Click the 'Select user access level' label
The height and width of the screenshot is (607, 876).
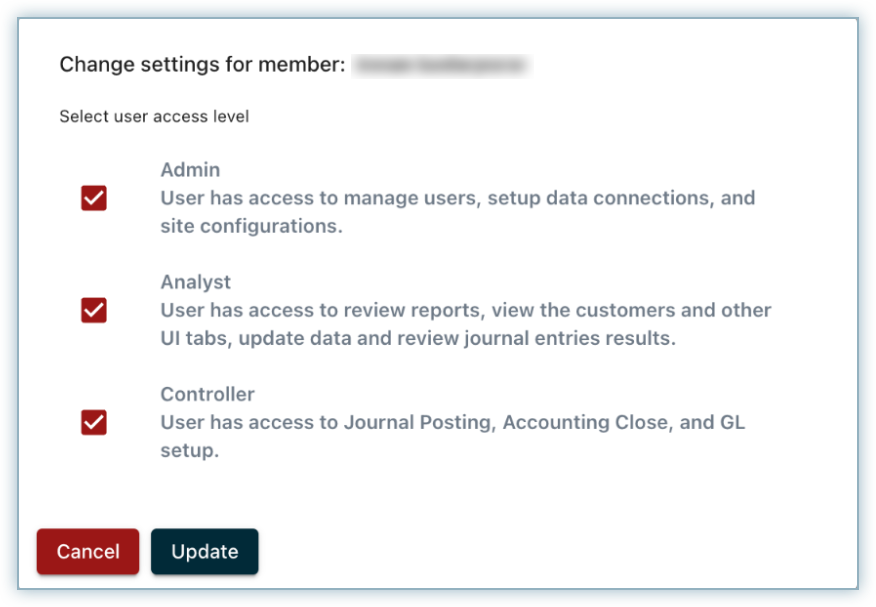click(x=154, y=117)
